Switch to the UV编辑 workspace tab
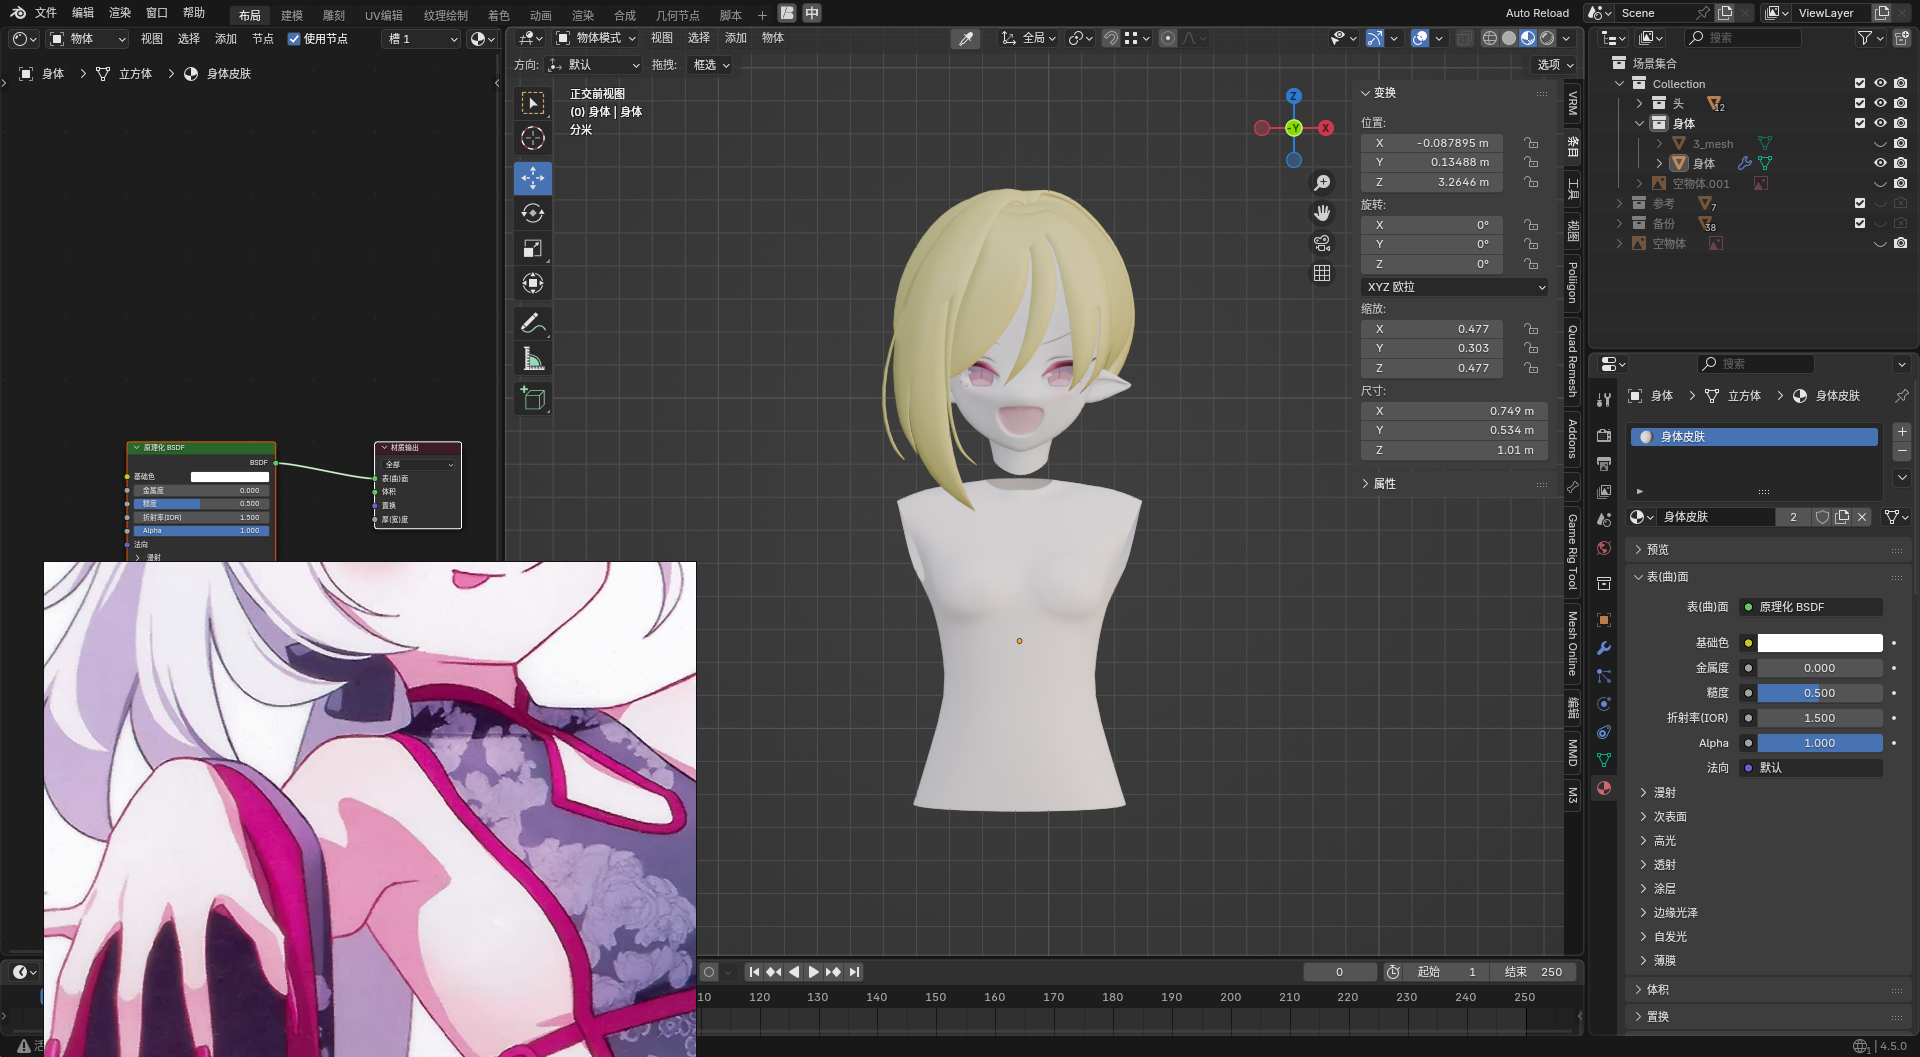 (x=383, y=15)
